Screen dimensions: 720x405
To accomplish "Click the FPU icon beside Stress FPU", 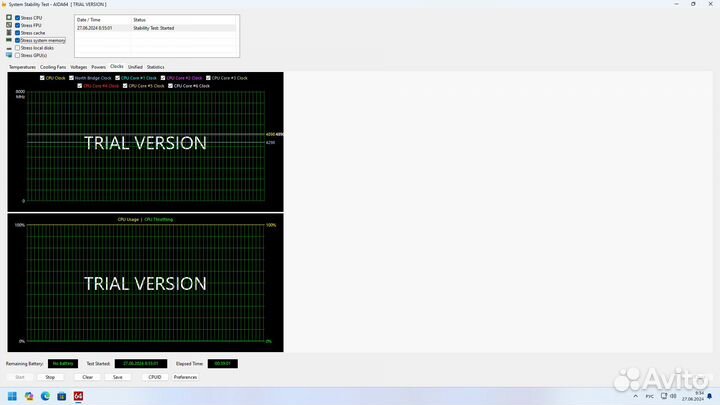I will pos(9,25).
